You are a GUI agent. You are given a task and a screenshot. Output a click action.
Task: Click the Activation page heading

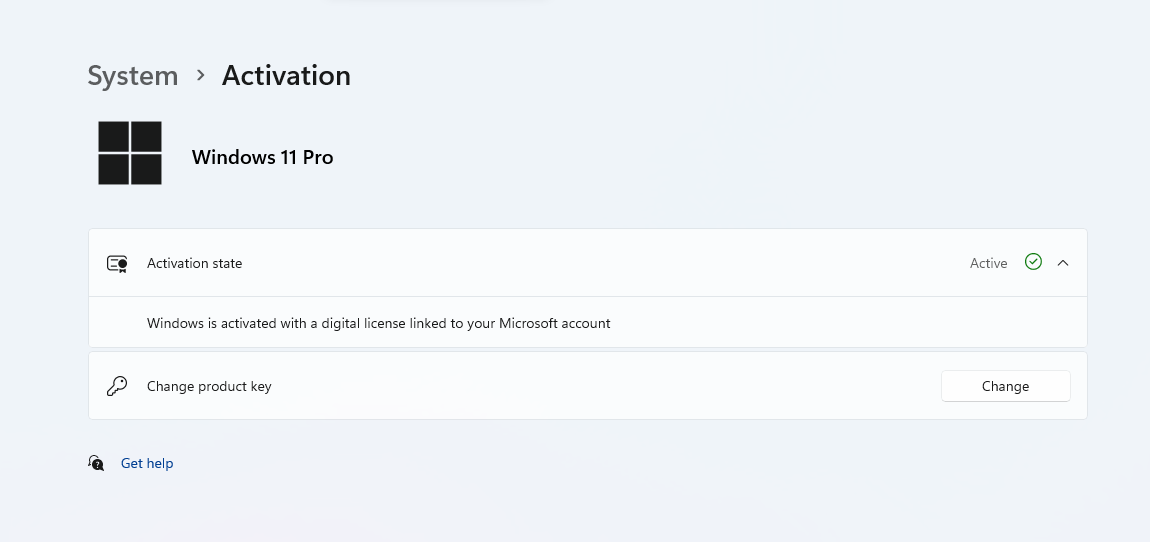286,76
